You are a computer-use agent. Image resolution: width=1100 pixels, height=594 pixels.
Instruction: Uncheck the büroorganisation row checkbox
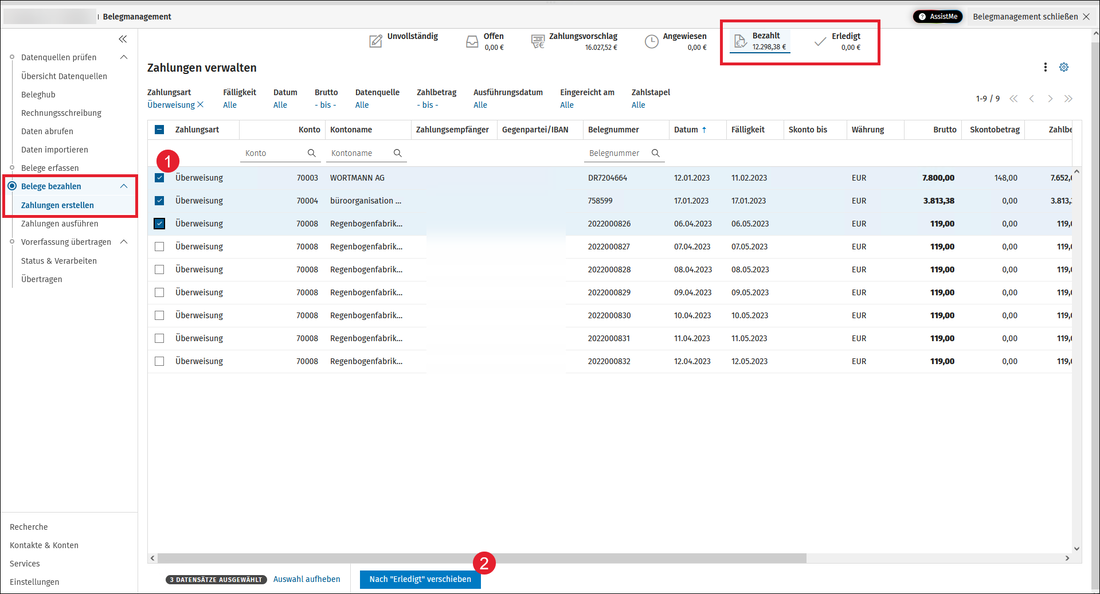point(159,201)
